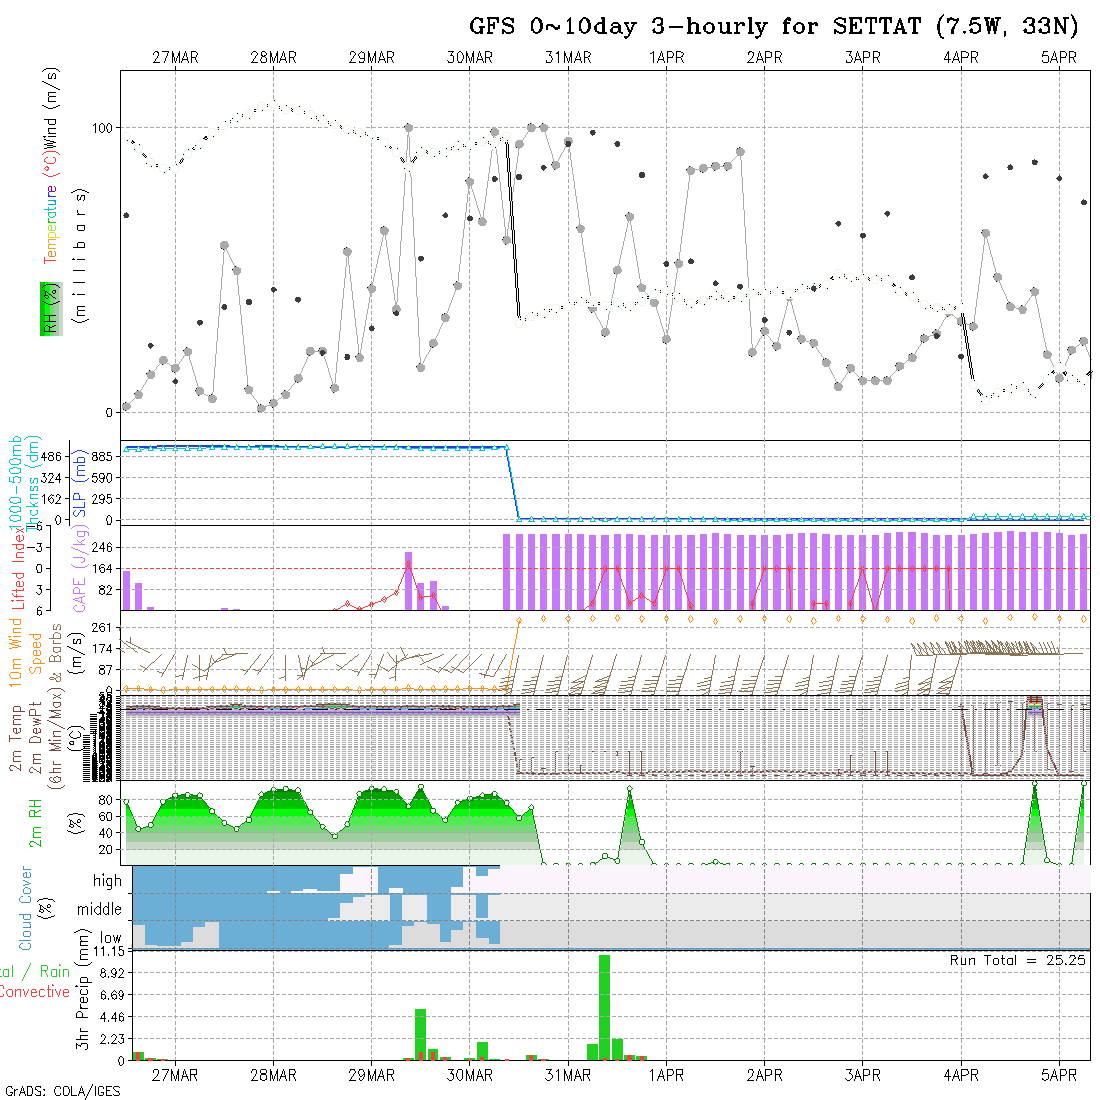This screenshot has height=1100, width=1100.
Task: Open the GrADS: COLA/IGES credit text
Action: click(62, 1091)
